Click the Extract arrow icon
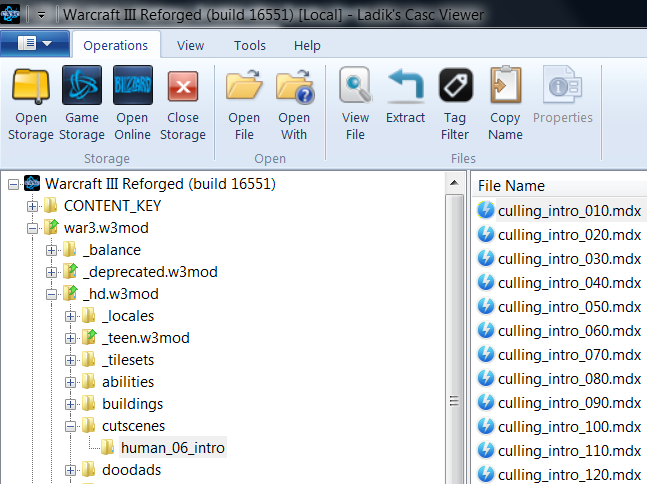Image resolution: width=647 pixels, height=484 pixels. (406, 85)
